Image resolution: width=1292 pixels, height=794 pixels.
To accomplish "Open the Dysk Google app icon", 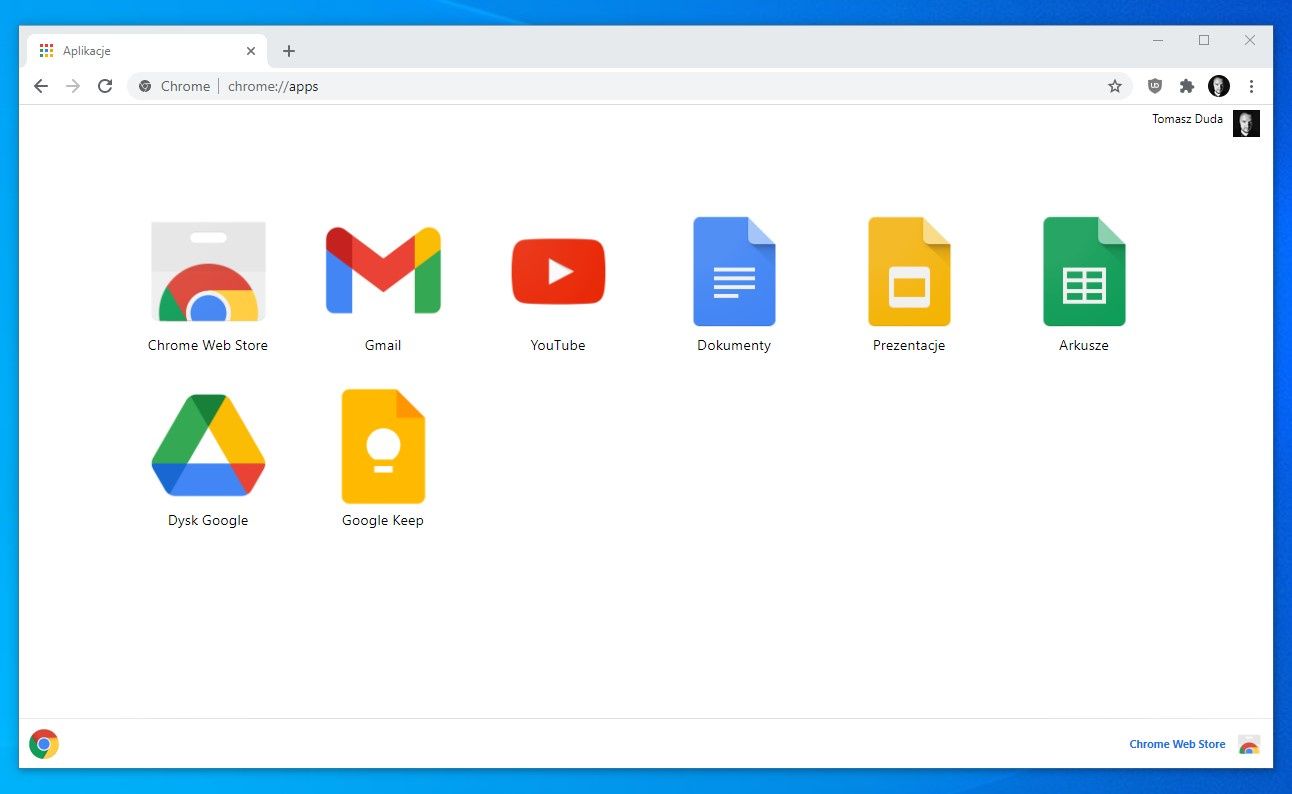I will point(208,446).
